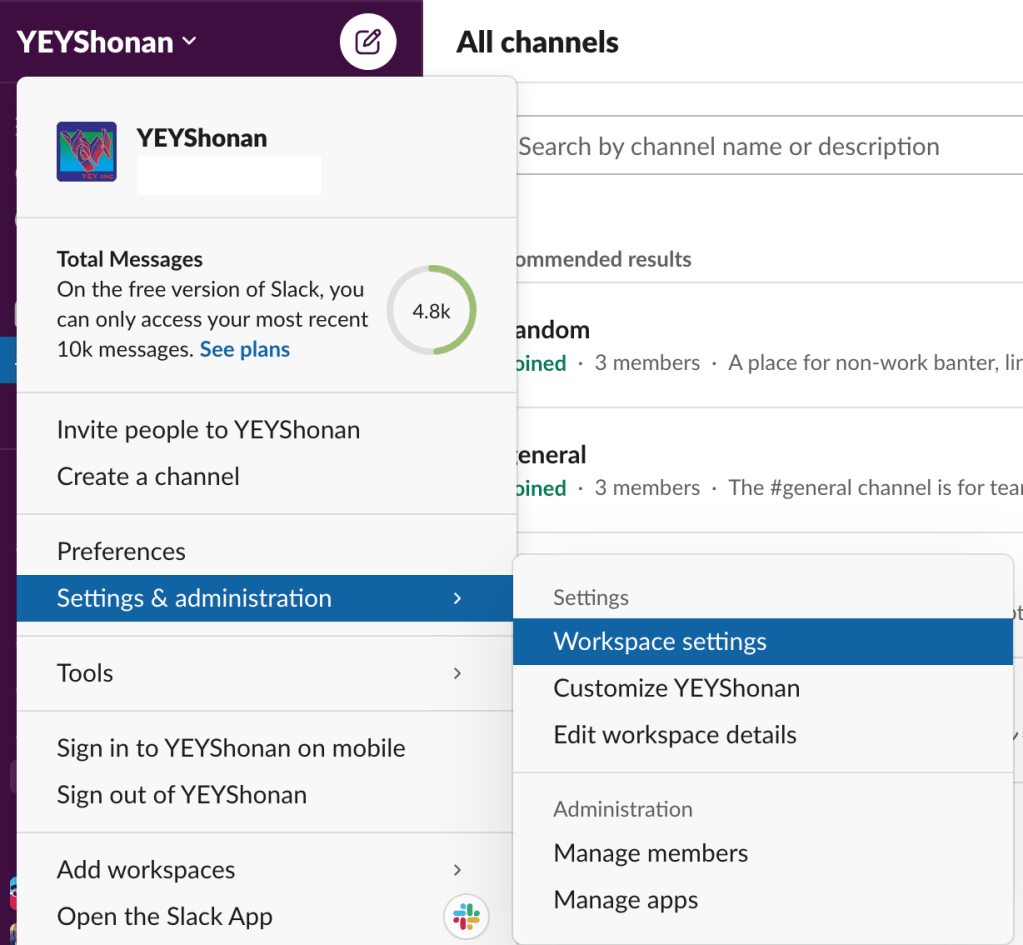Expand the Tools submenu arrow
Viewport: 1023px width, 945px height.
(x=457, y=673)
